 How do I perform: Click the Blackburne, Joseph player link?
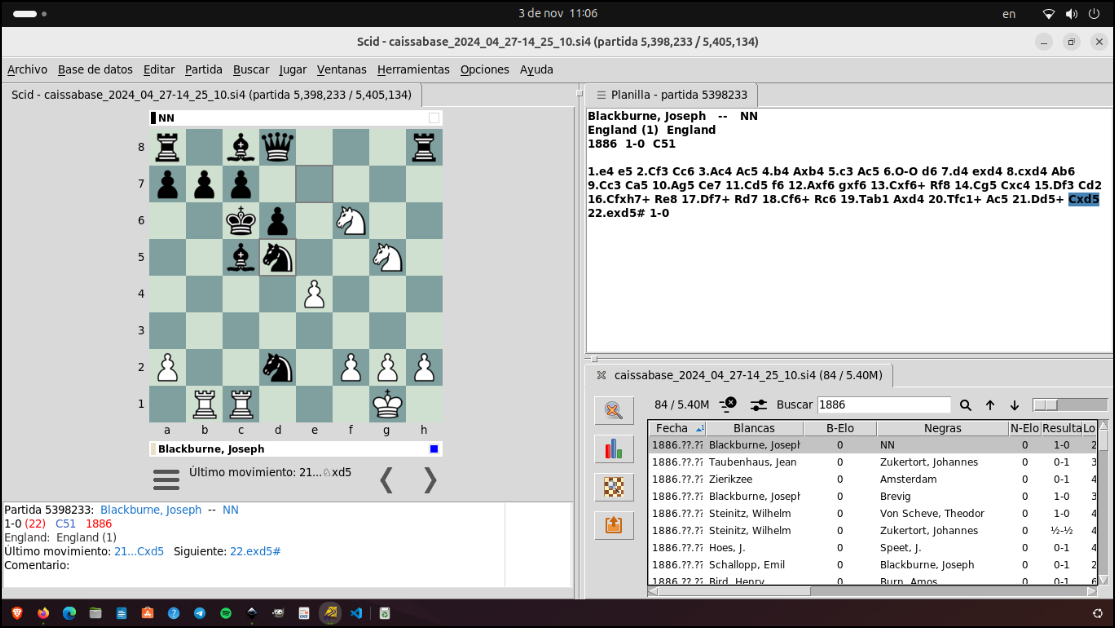(151, 510)
